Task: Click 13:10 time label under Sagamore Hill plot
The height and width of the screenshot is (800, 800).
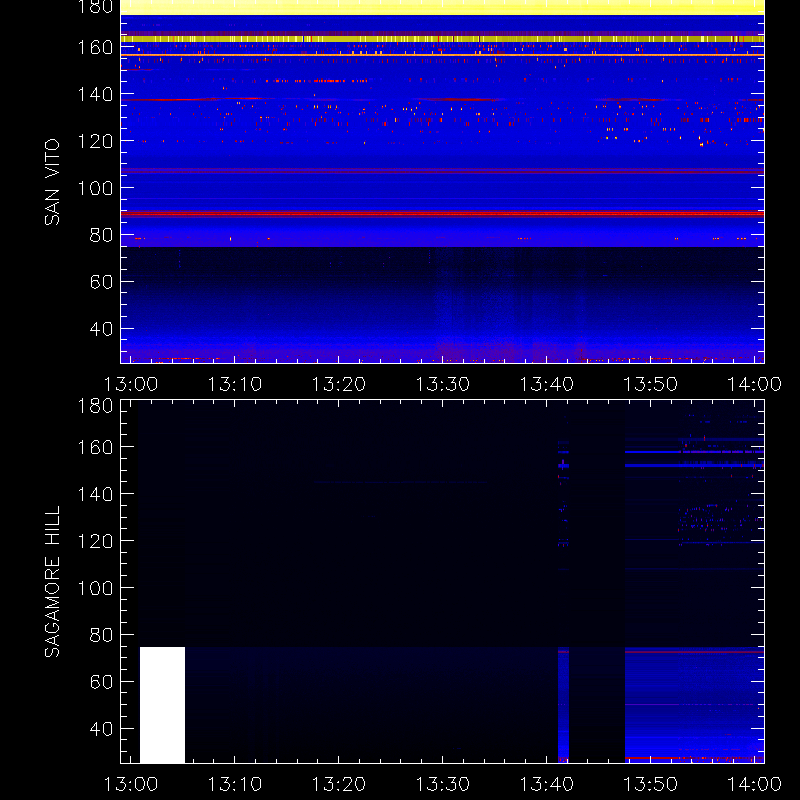Action: (x=235, y=784)
